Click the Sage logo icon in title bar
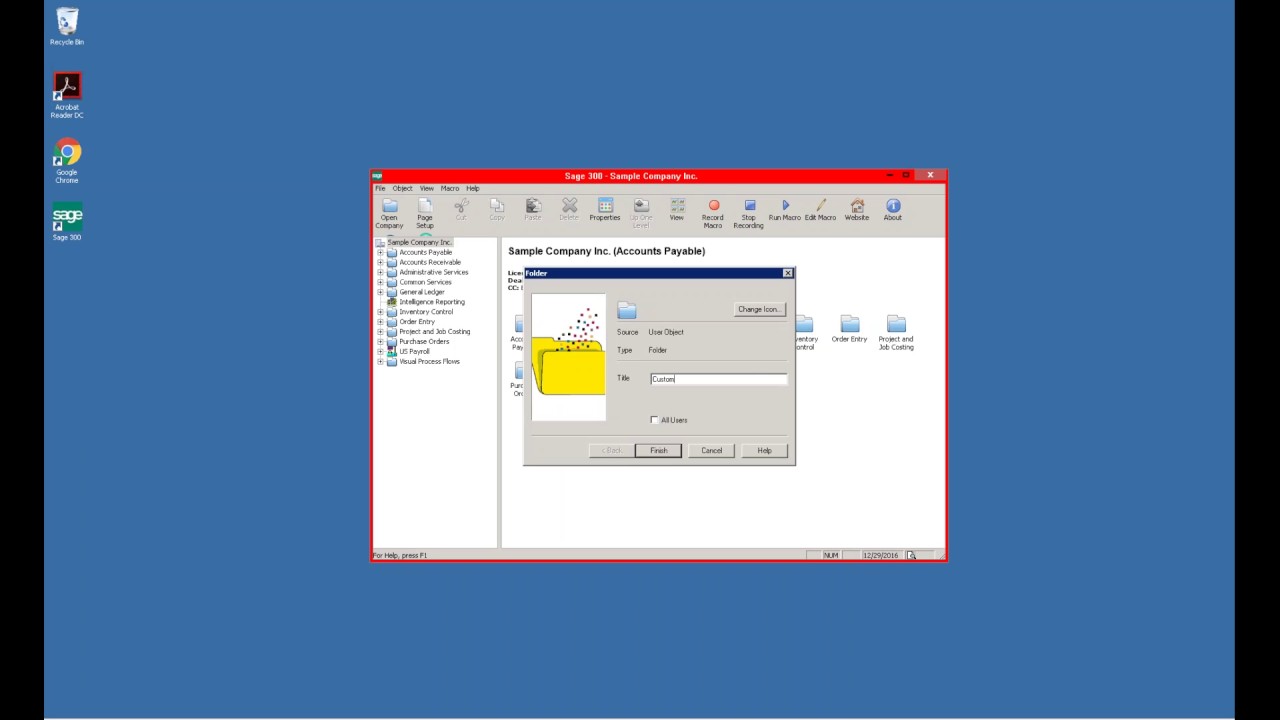This screenshot has height=720, width=1280. click(377, 176)
